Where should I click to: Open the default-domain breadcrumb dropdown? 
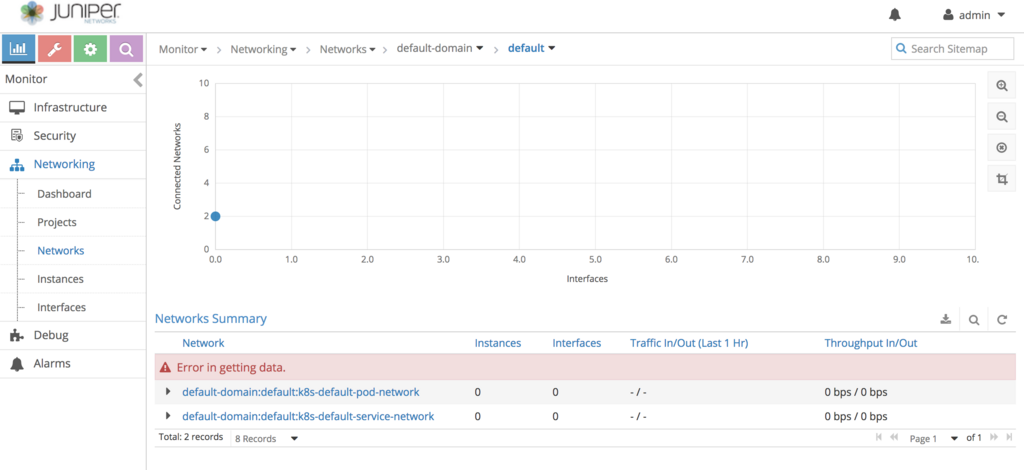[440, 48]
